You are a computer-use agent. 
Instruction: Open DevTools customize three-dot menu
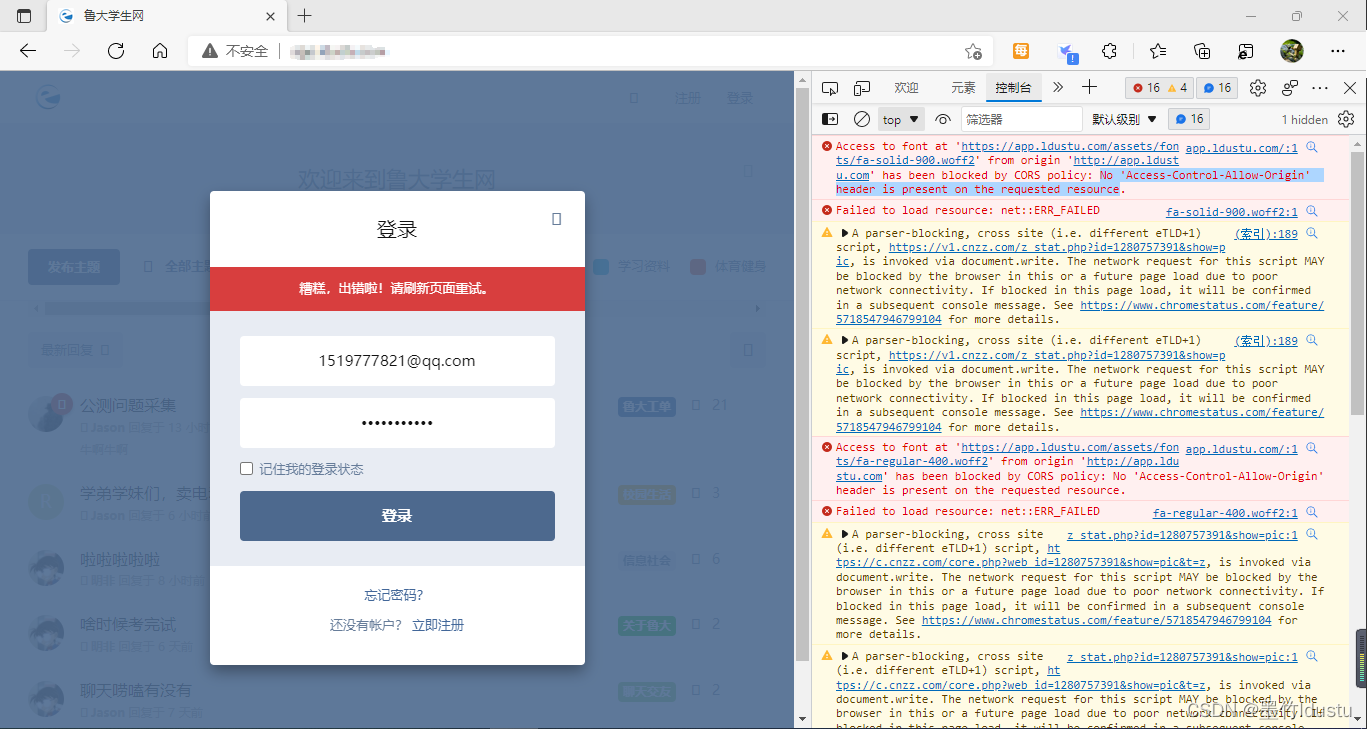(x=1320, y=88)
